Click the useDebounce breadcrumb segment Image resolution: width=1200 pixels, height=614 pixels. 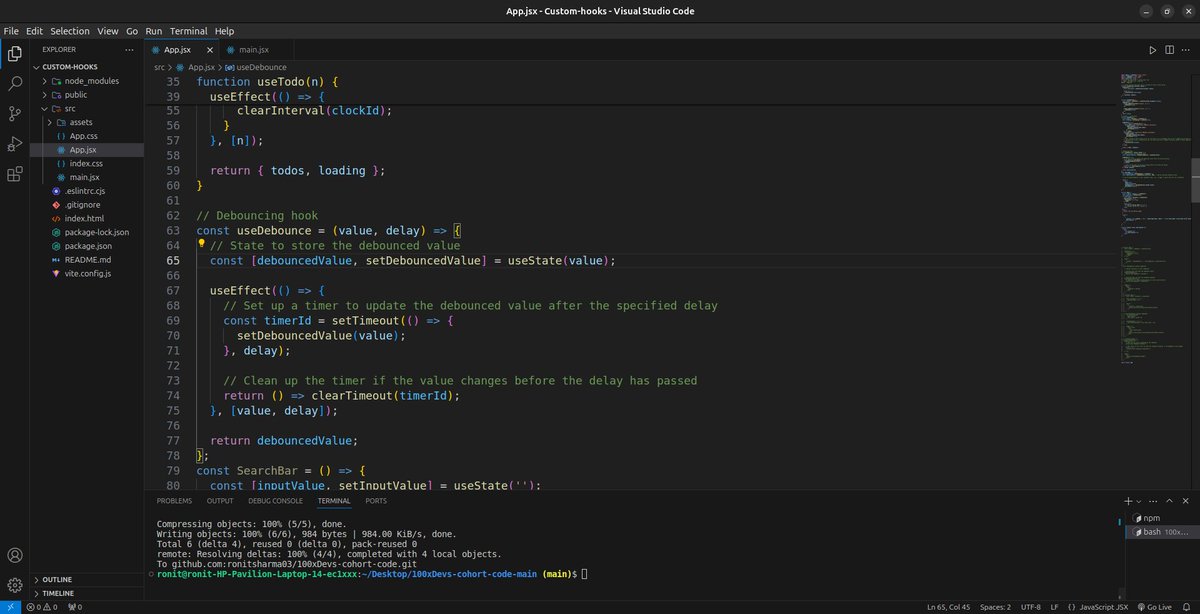click(x=255, y=67)
